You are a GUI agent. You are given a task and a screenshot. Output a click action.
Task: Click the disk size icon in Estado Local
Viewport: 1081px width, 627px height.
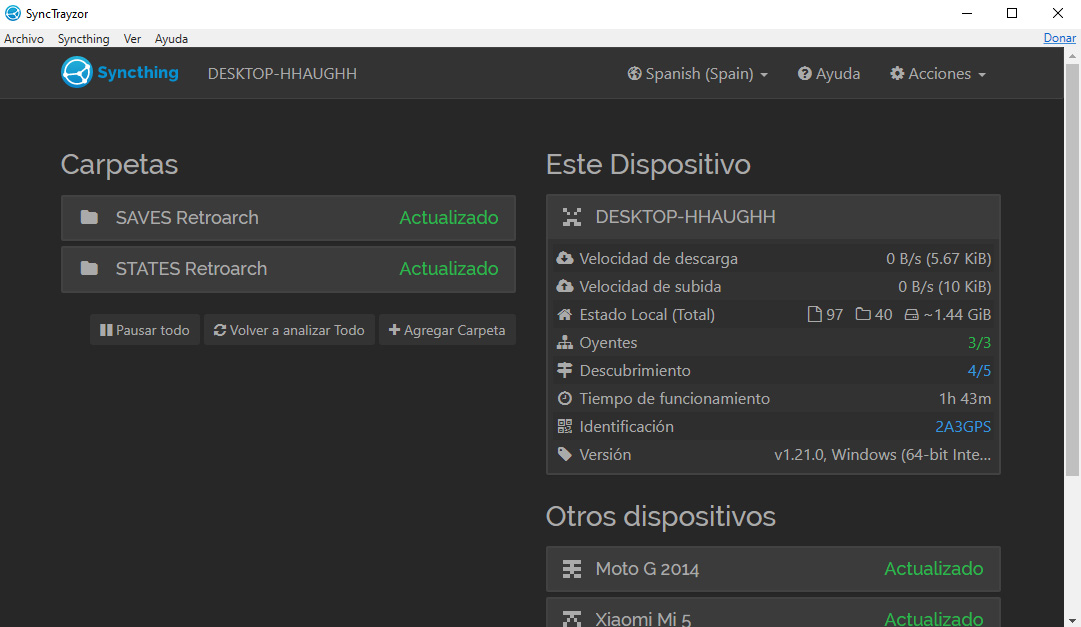tap(911, 315)
